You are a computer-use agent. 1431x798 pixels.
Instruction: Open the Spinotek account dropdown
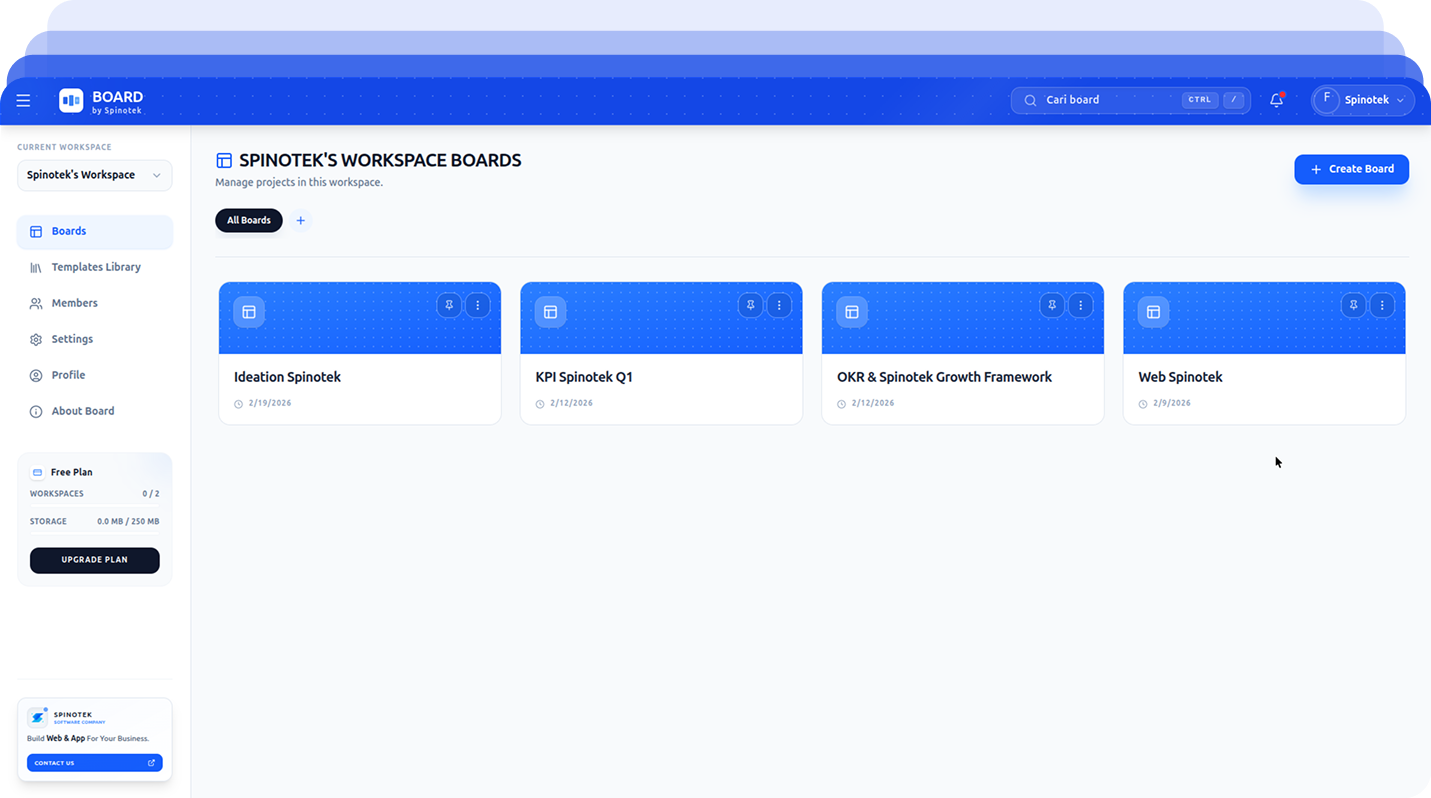click(1362, 100)
